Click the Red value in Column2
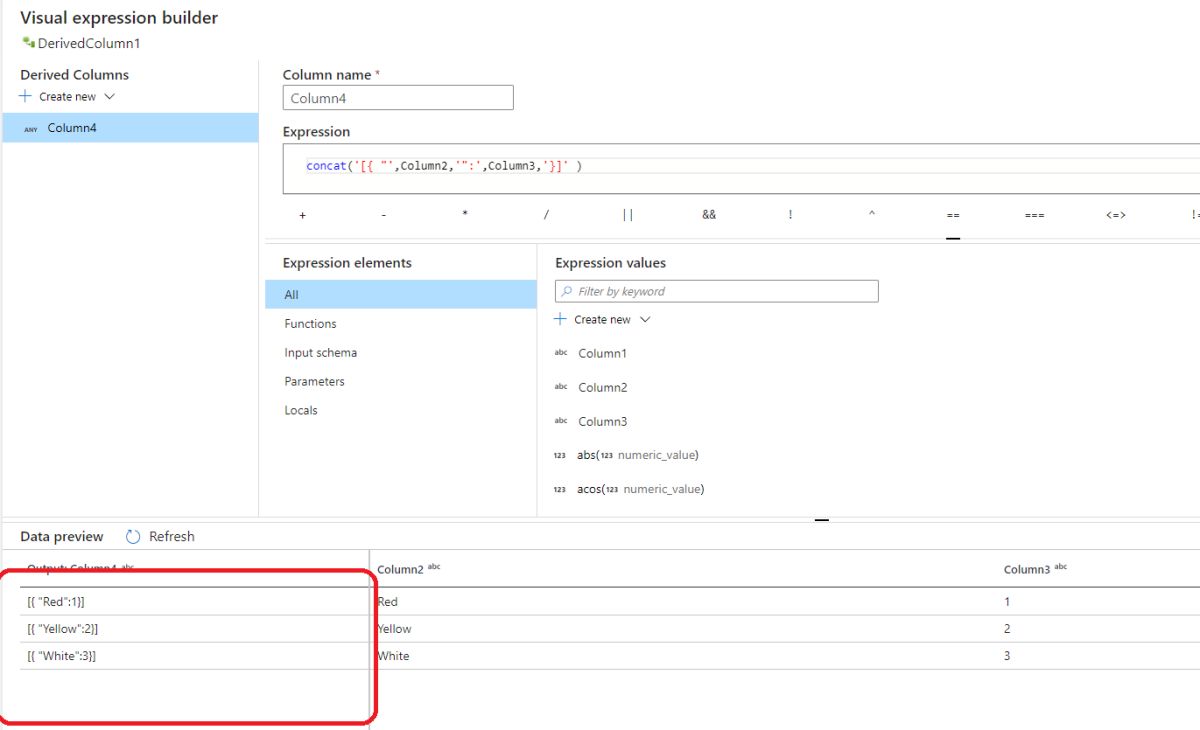1200x730 pixels. point(387,602)
